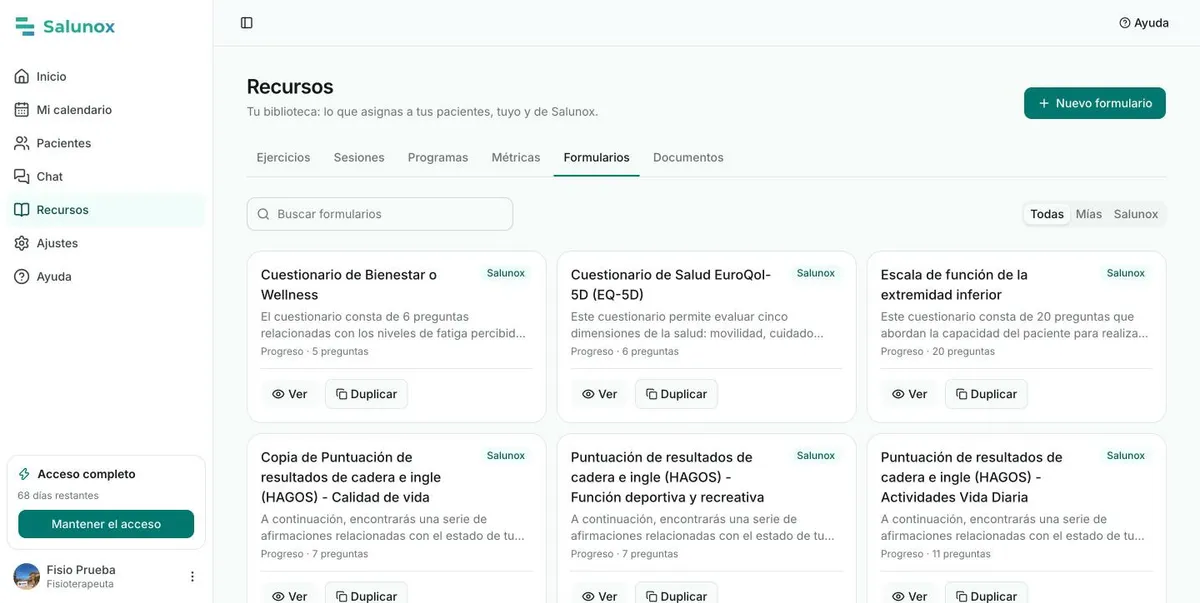Image resolution: width=1200 pixels, height=603 pixels.
Task: Toggle the sidebar panel icon
Action: point(247,23)
